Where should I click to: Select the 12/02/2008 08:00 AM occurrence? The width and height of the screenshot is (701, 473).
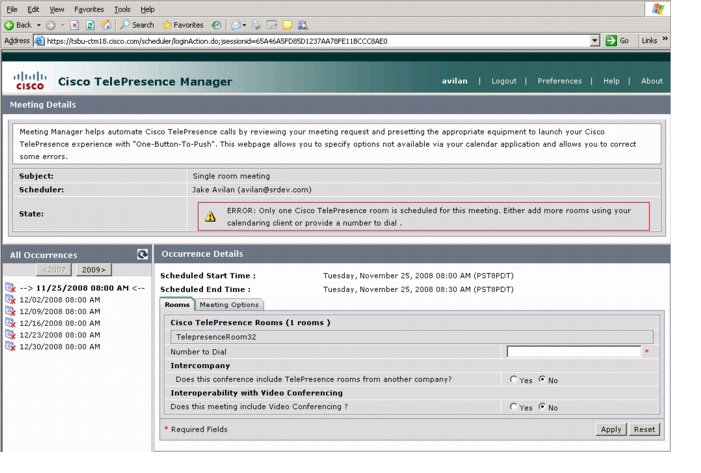coord(60,300)
